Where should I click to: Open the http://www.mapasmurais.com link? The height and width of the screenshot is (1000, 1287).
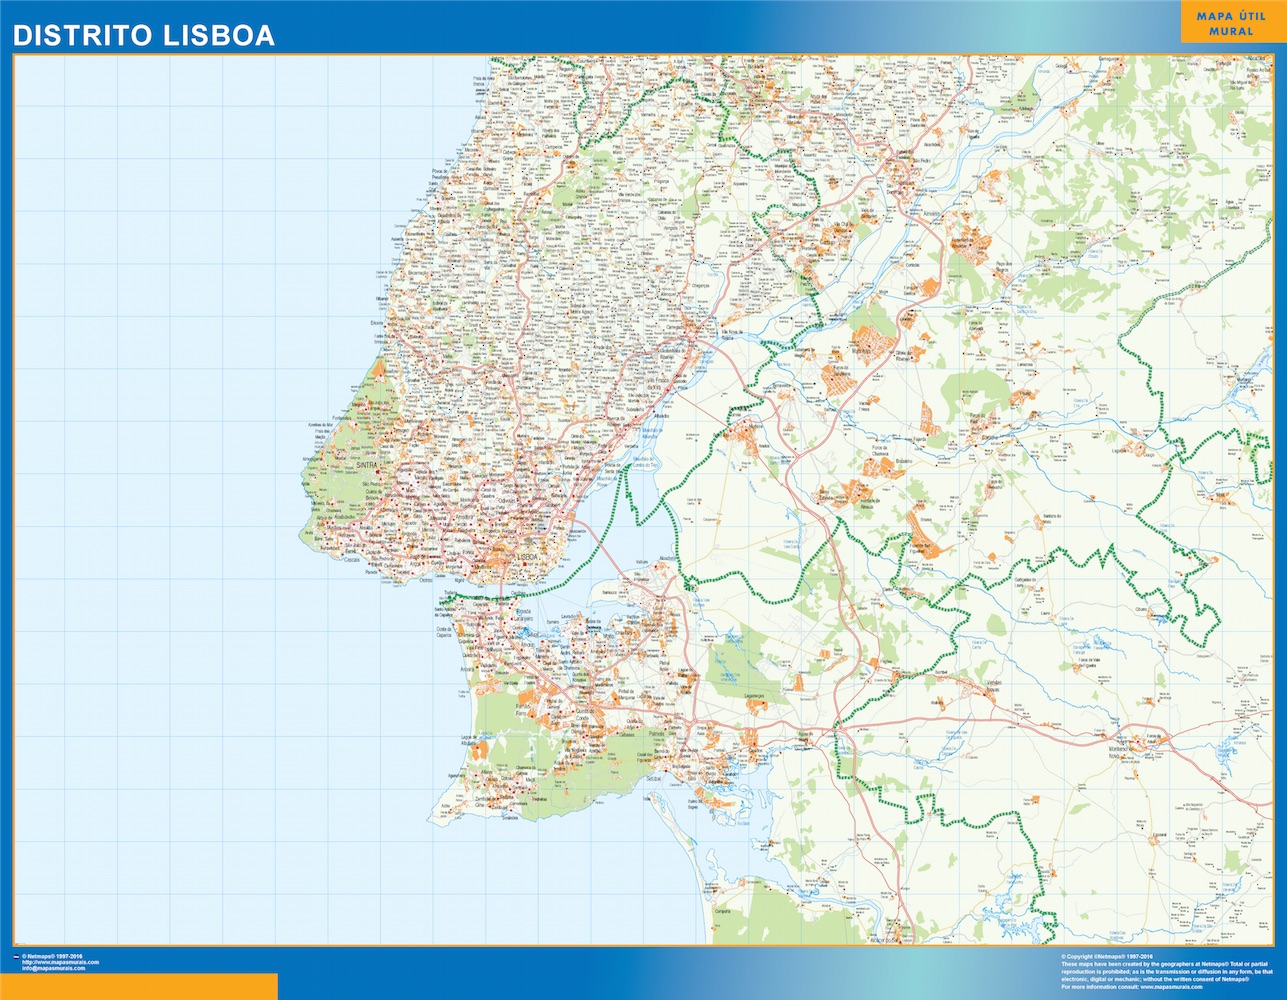pyautogui.click(x=60, y=961)
